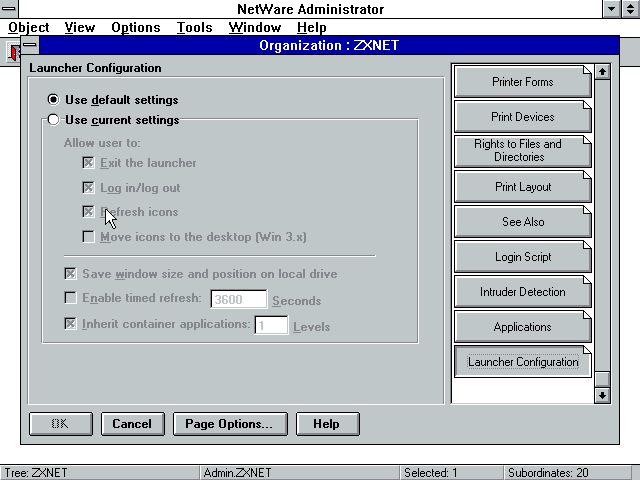The height and width of the screenshot is (480, 640).
Task: Click the Tree: ZXNET status text
Action: coord(36,473)
